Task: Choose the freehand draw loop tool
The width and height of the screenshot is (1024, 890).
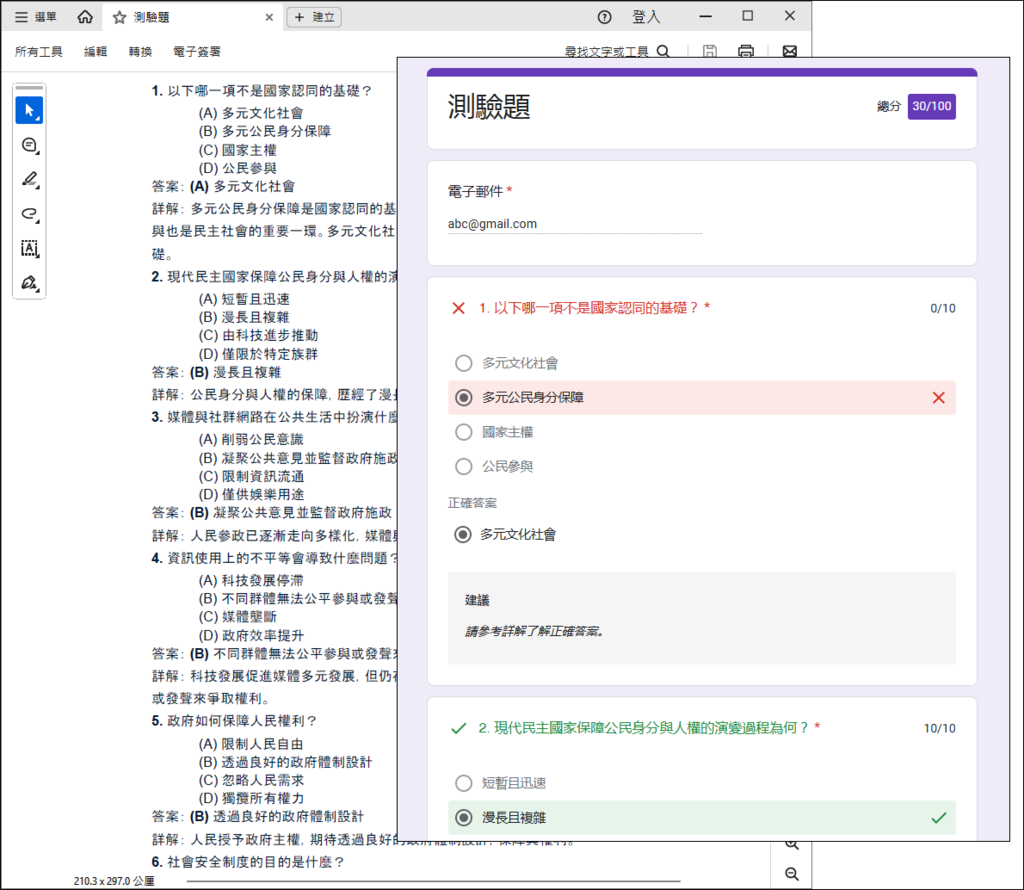Action: tap(29, 214)
